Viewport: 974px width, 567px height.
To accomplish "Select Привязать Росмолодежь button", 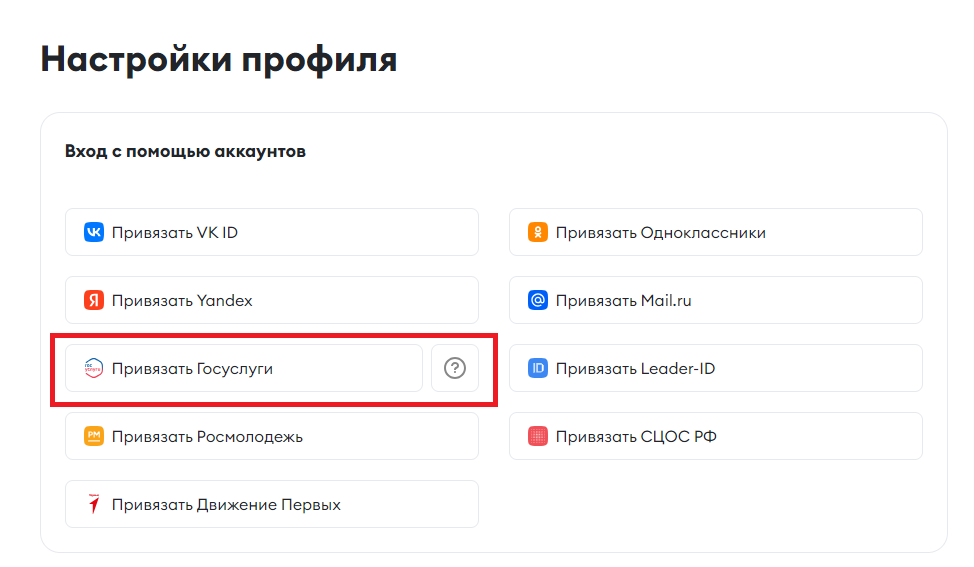I will tap(272, 436).
